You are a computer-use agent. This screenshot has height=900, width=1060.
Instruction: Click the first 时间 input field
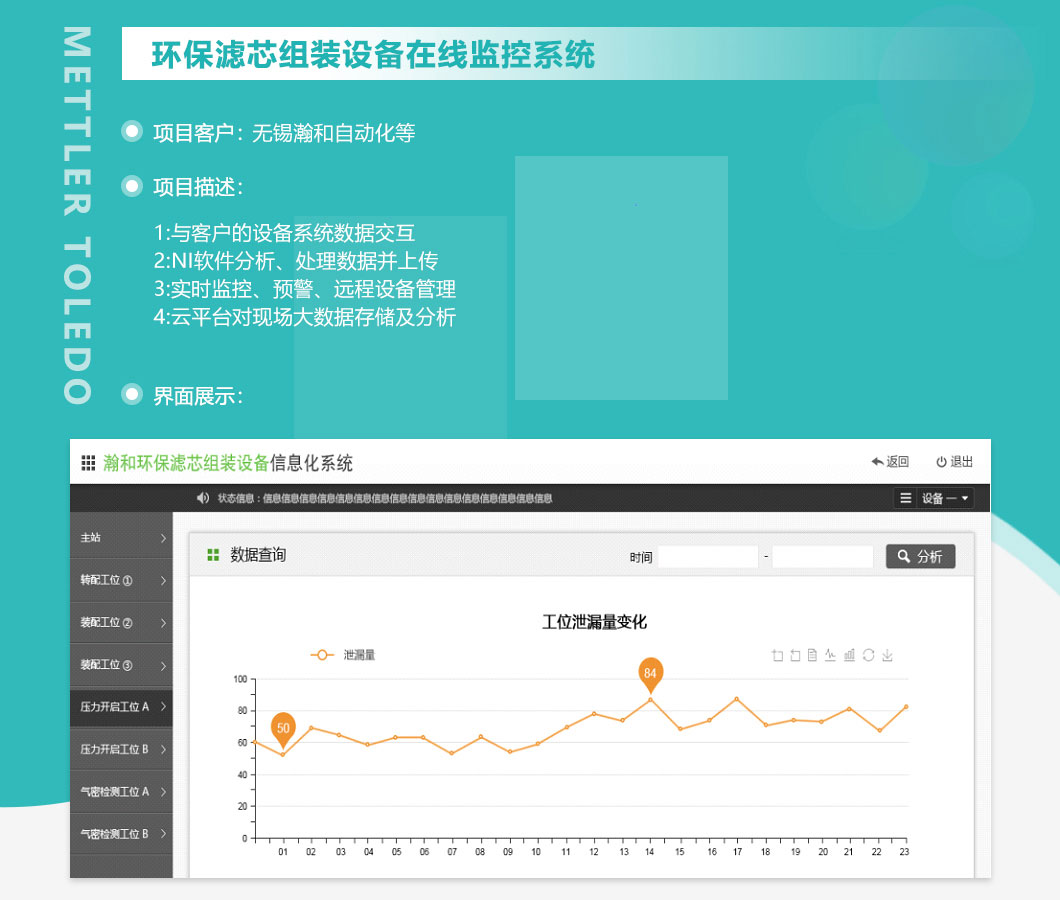[708, 556]
